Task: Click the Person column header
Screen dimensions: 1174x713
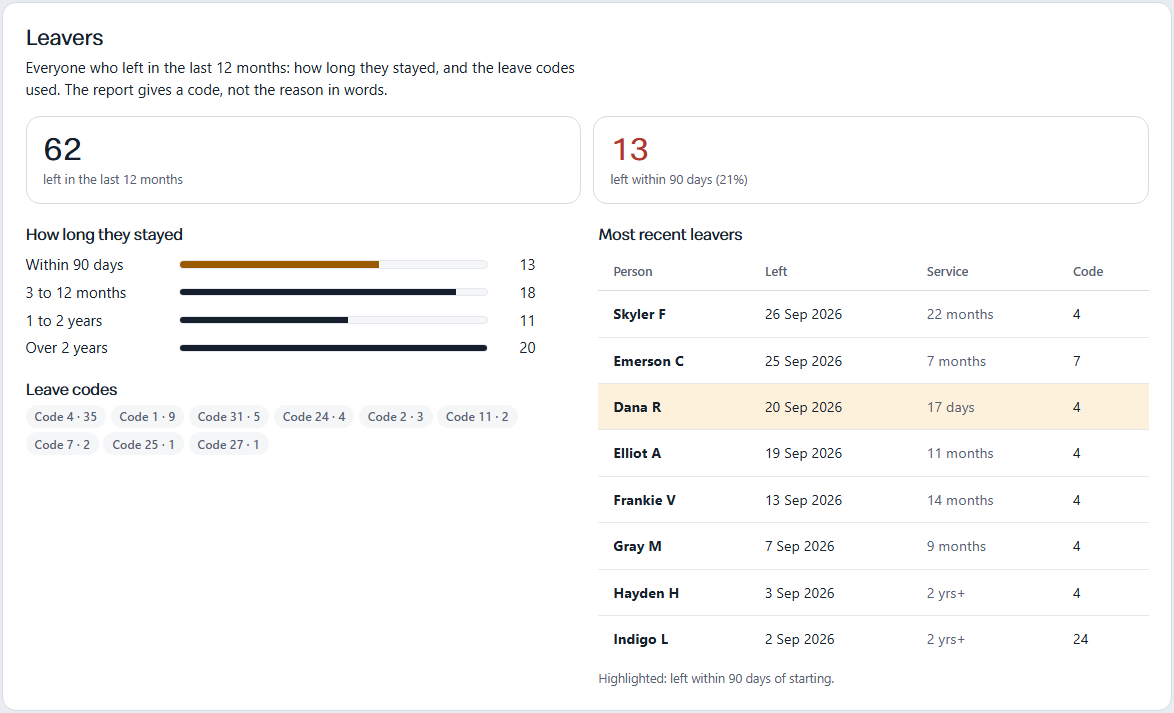Action: tap(633, 271)
